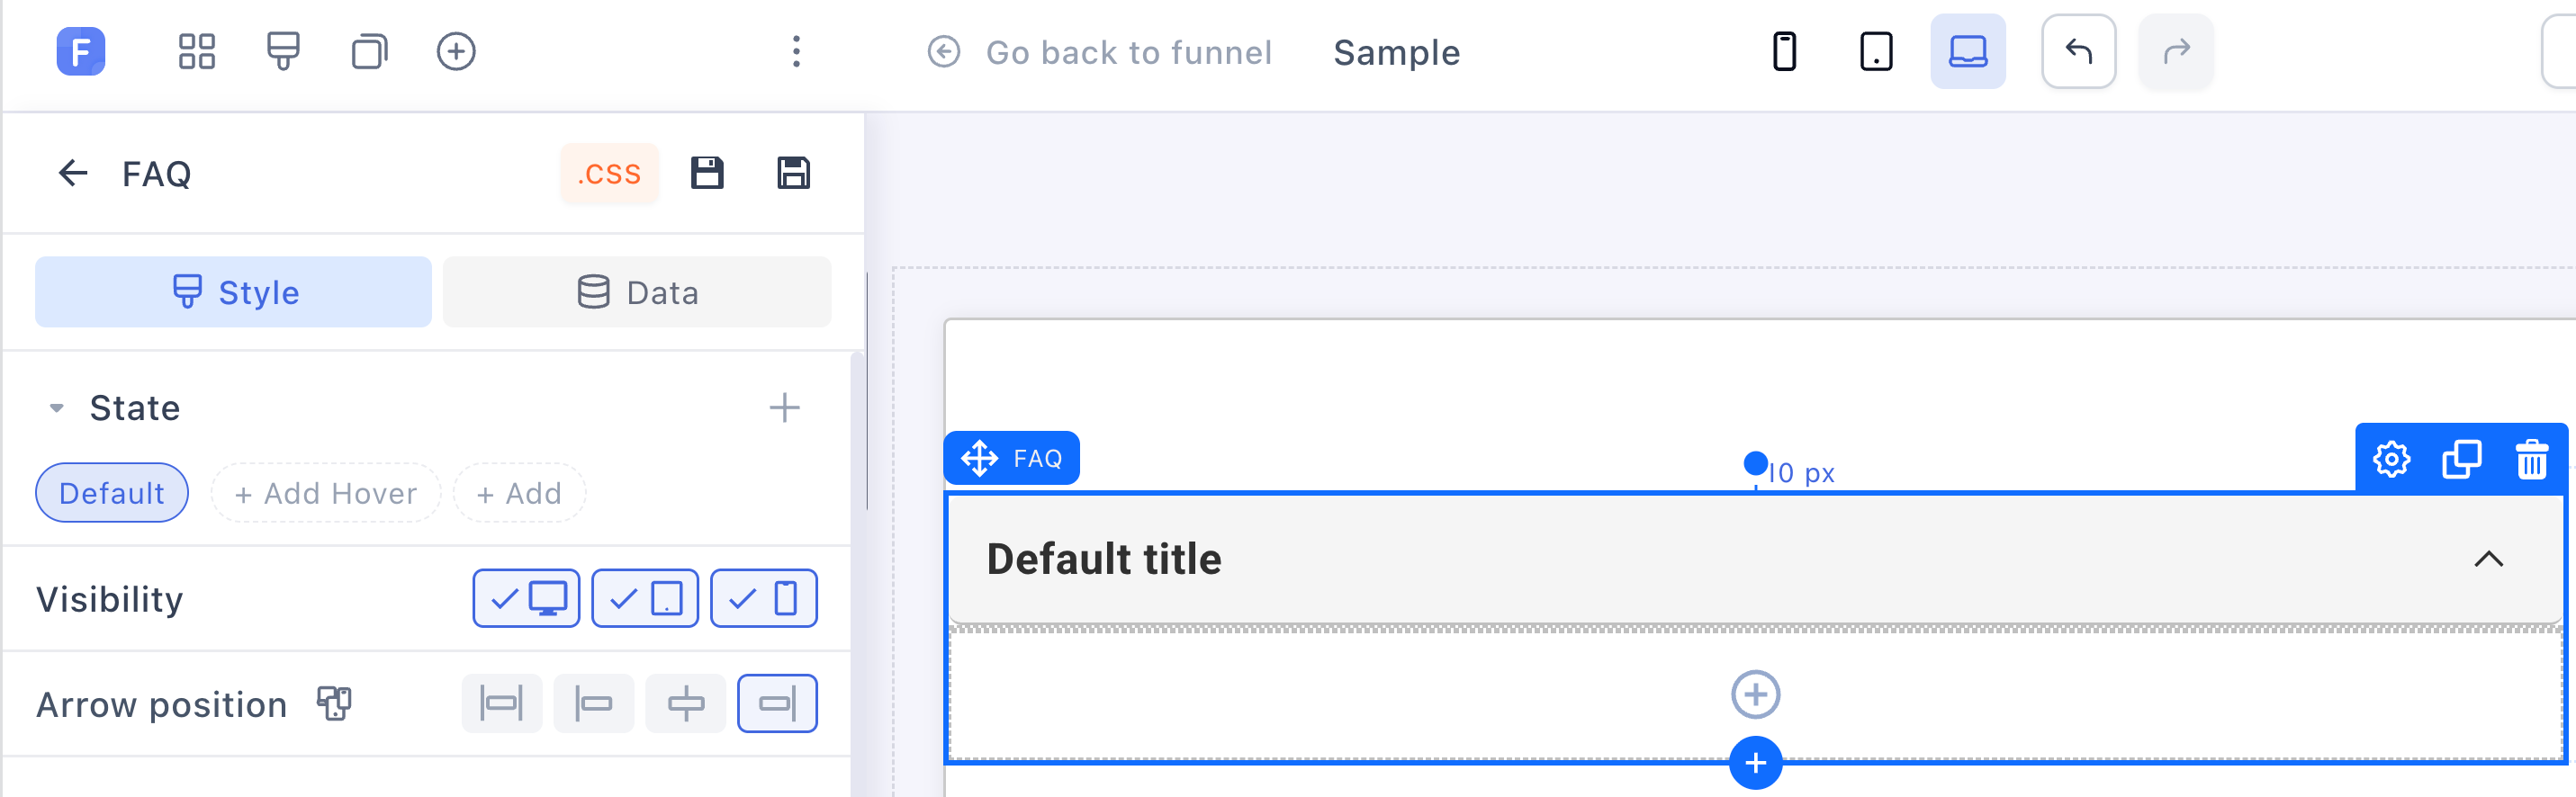The width and height of the screenshot is (2576, 797).
Task: Open the style brush panel in top toolbar
Action: [x=283, y=52]
